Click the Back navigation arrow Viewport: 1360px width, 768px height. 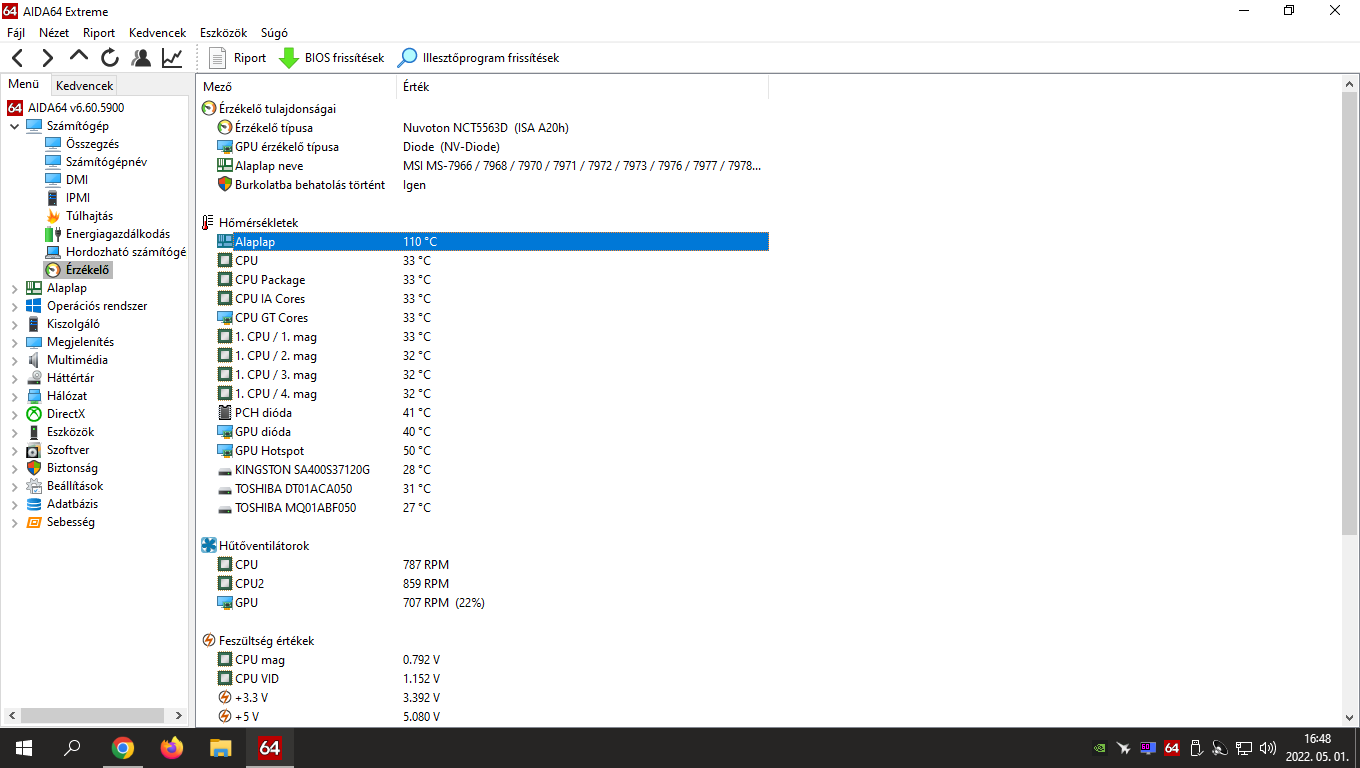tap(17, 58)
